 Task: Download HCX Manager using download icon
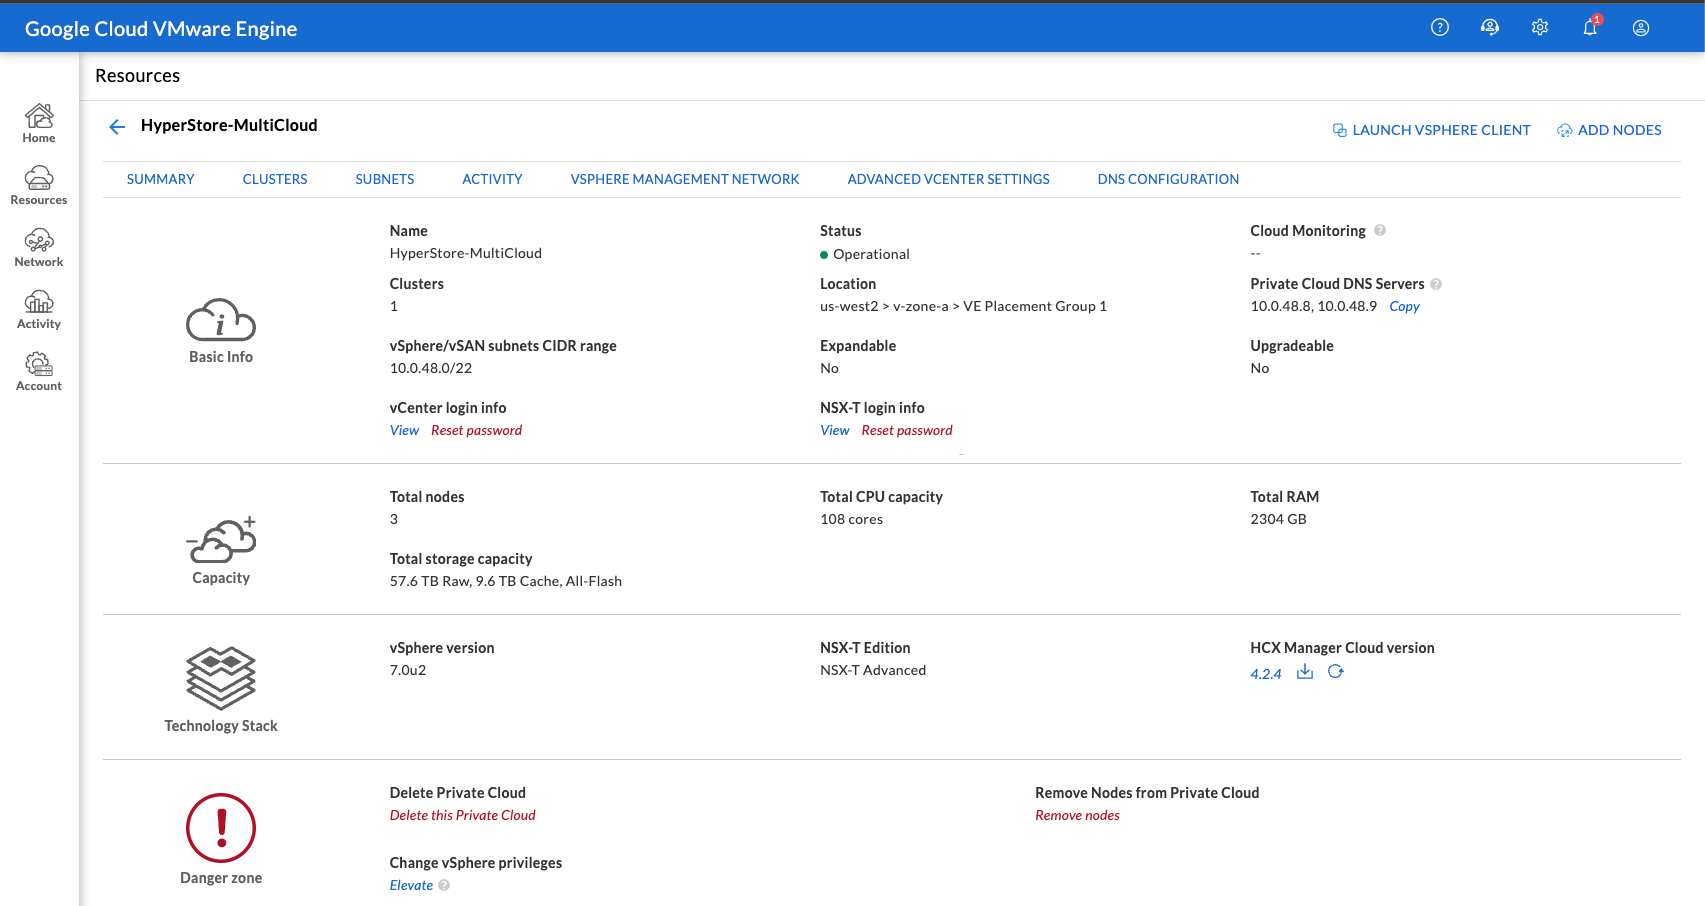point(1305,672)
